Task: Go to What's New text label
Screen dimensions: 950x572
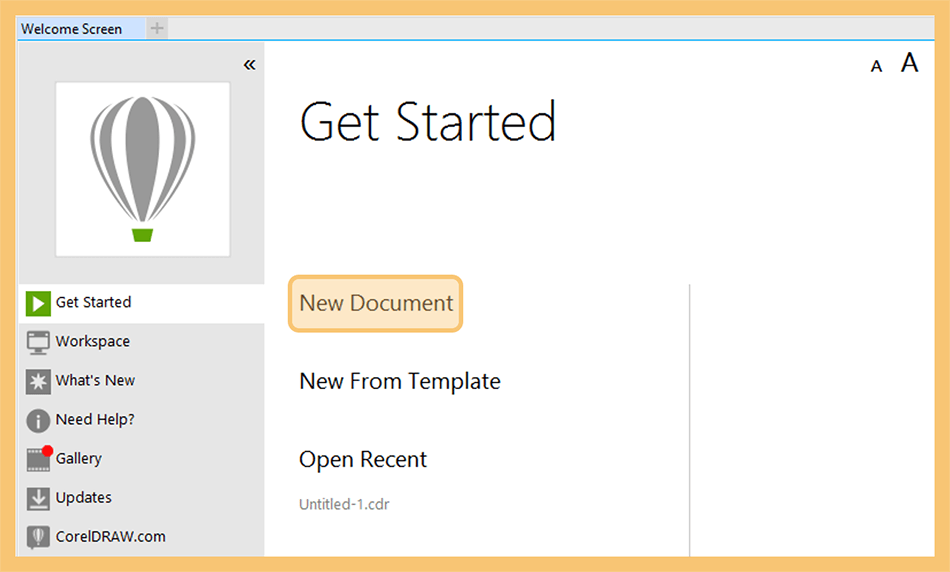Action: tap(95, 381)
